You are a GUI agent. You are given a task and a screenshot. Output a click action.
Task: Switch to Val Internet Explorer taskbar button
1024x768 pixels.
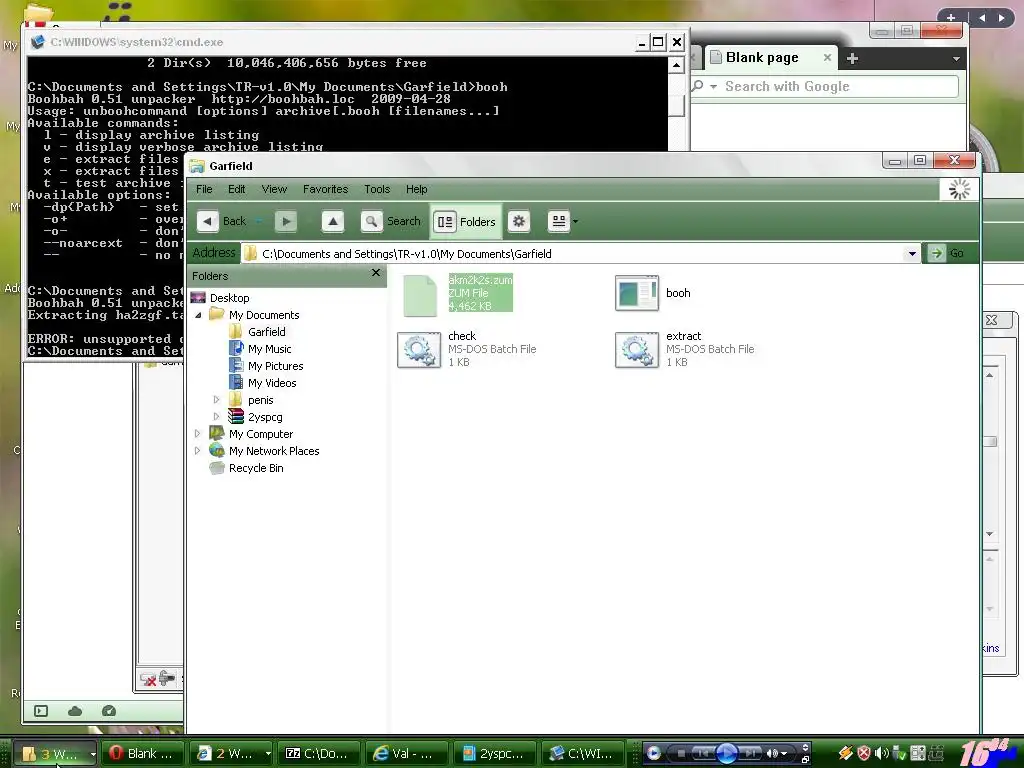[x=407, y=754]
